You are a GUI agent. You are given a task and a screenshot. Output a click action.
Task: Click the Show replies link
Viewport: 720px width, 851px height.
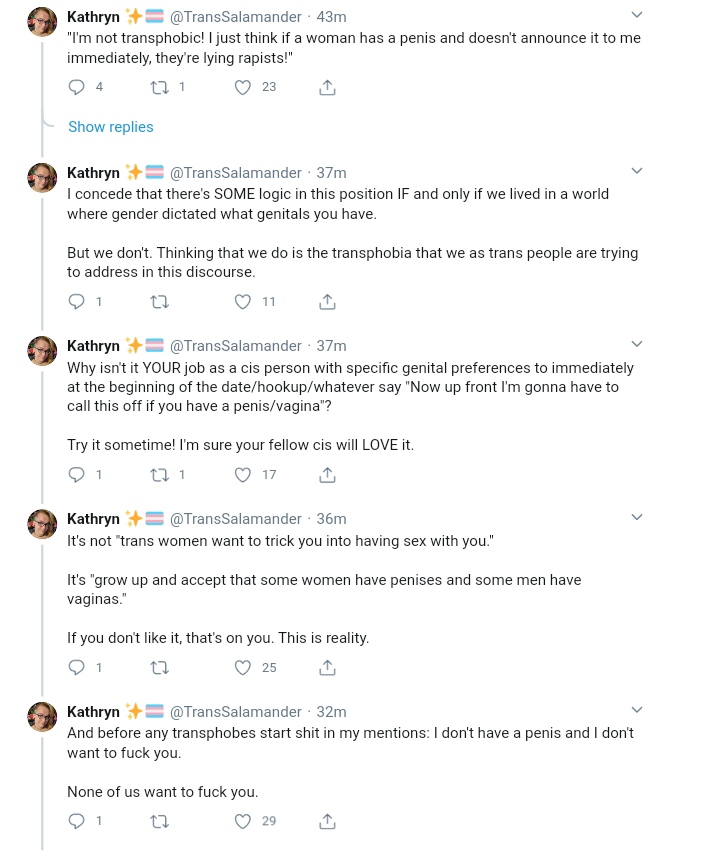point(111,127)
